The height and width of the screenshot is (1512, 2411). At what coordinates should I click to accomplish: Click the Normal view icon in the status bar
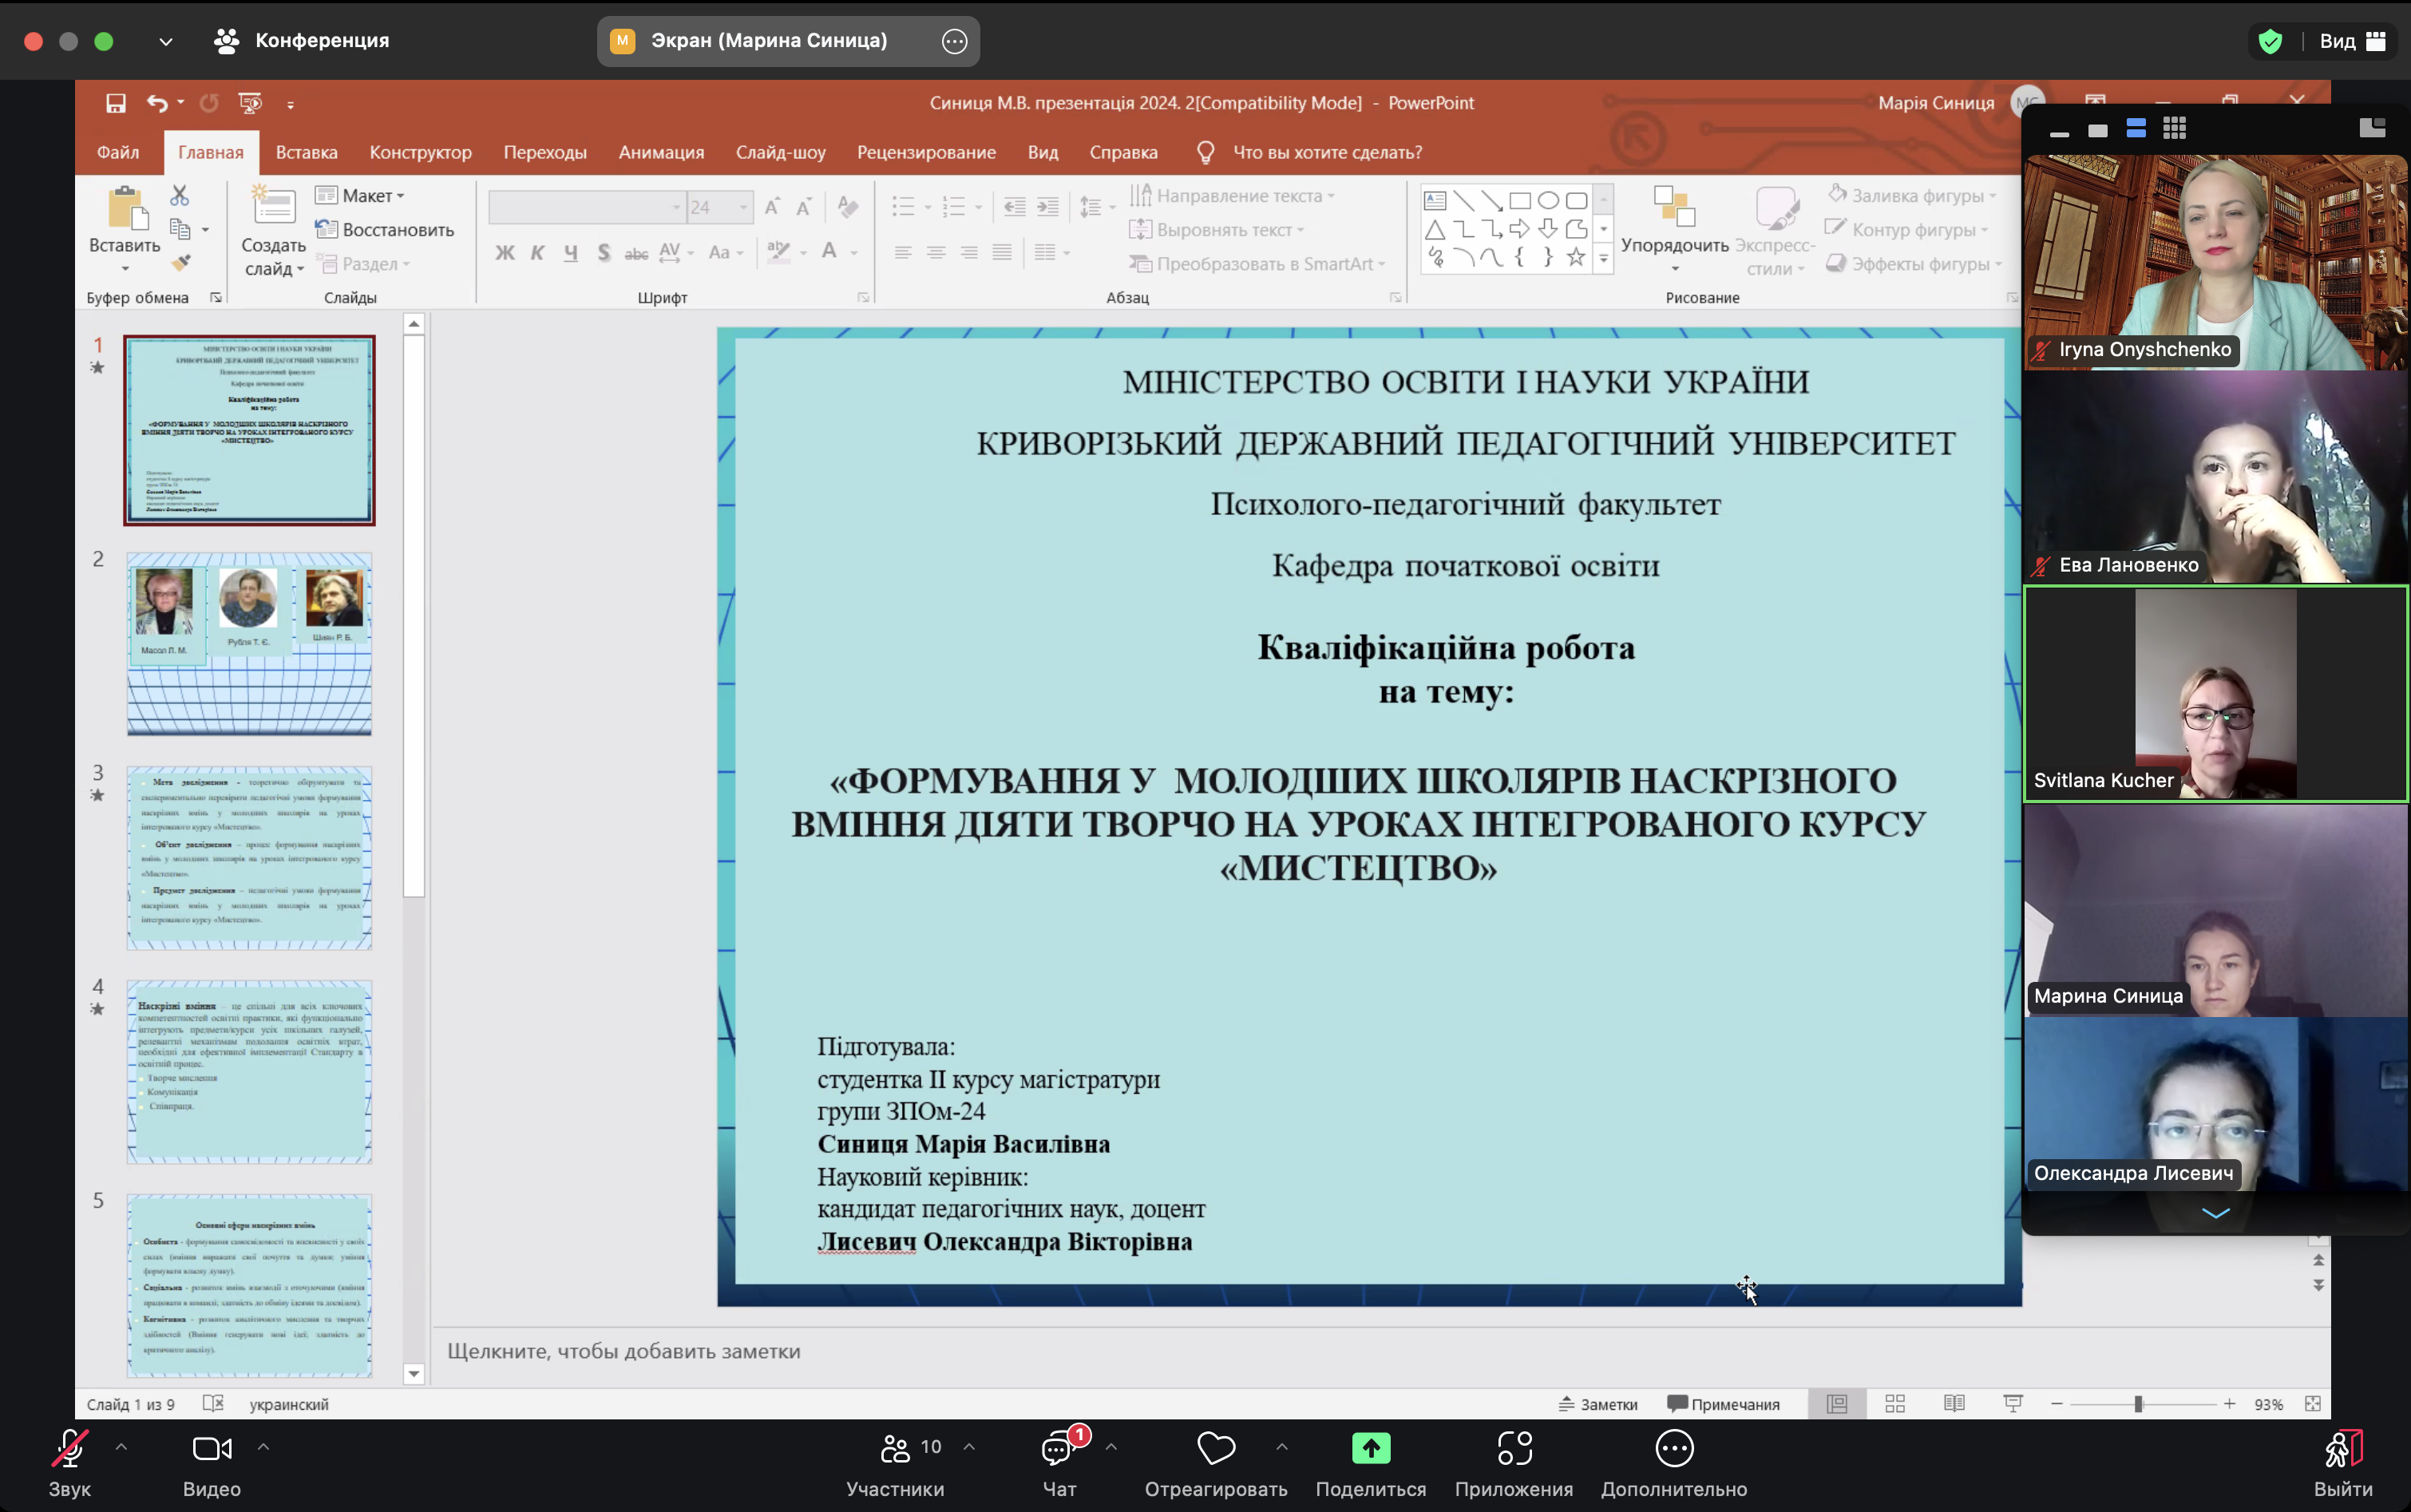(x=1837, y=1404)
